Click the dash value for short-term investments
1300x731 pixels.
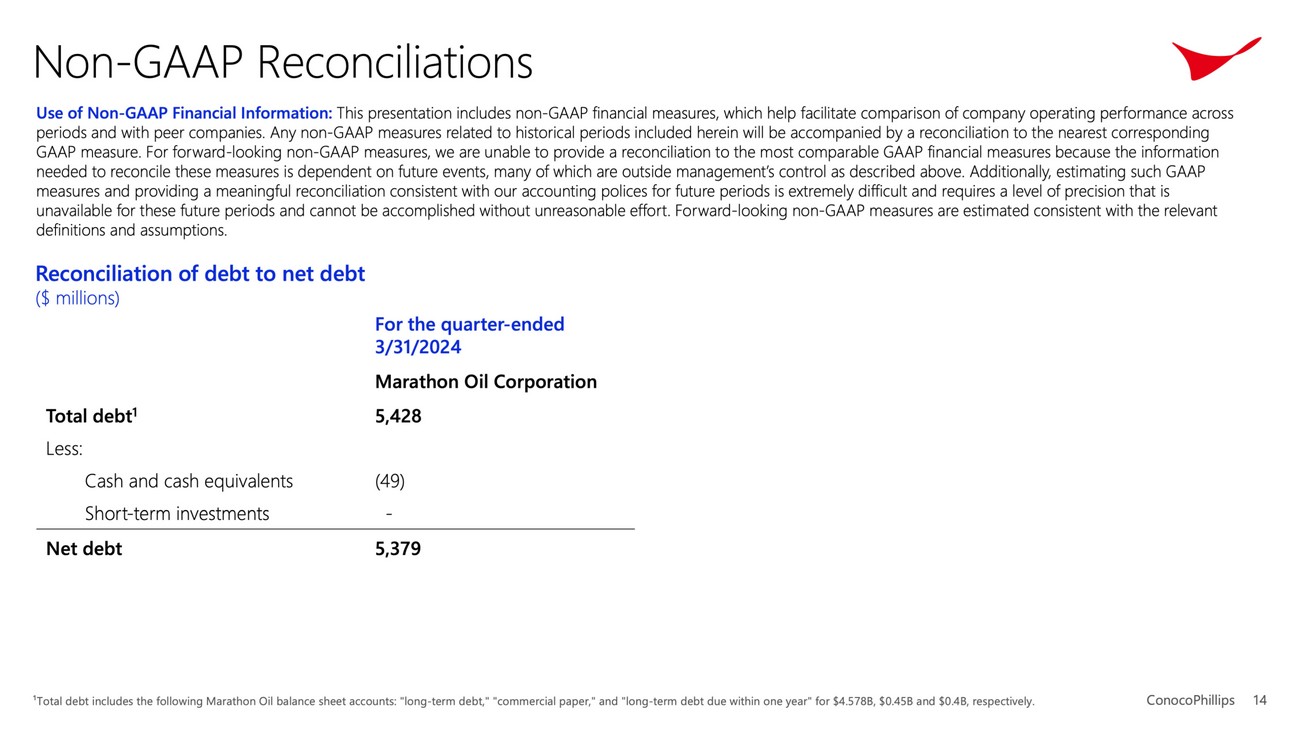(388, 514)
